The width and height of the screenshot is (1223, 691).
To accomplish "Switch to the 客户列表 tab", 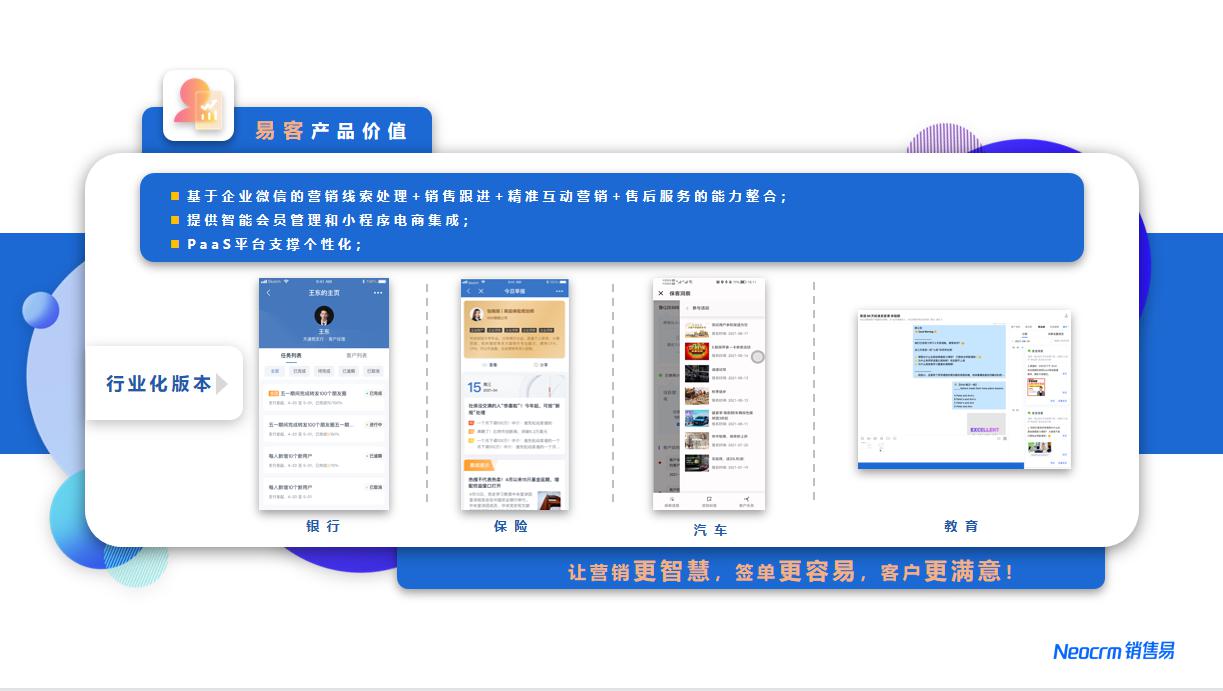I will coord(357,355).
